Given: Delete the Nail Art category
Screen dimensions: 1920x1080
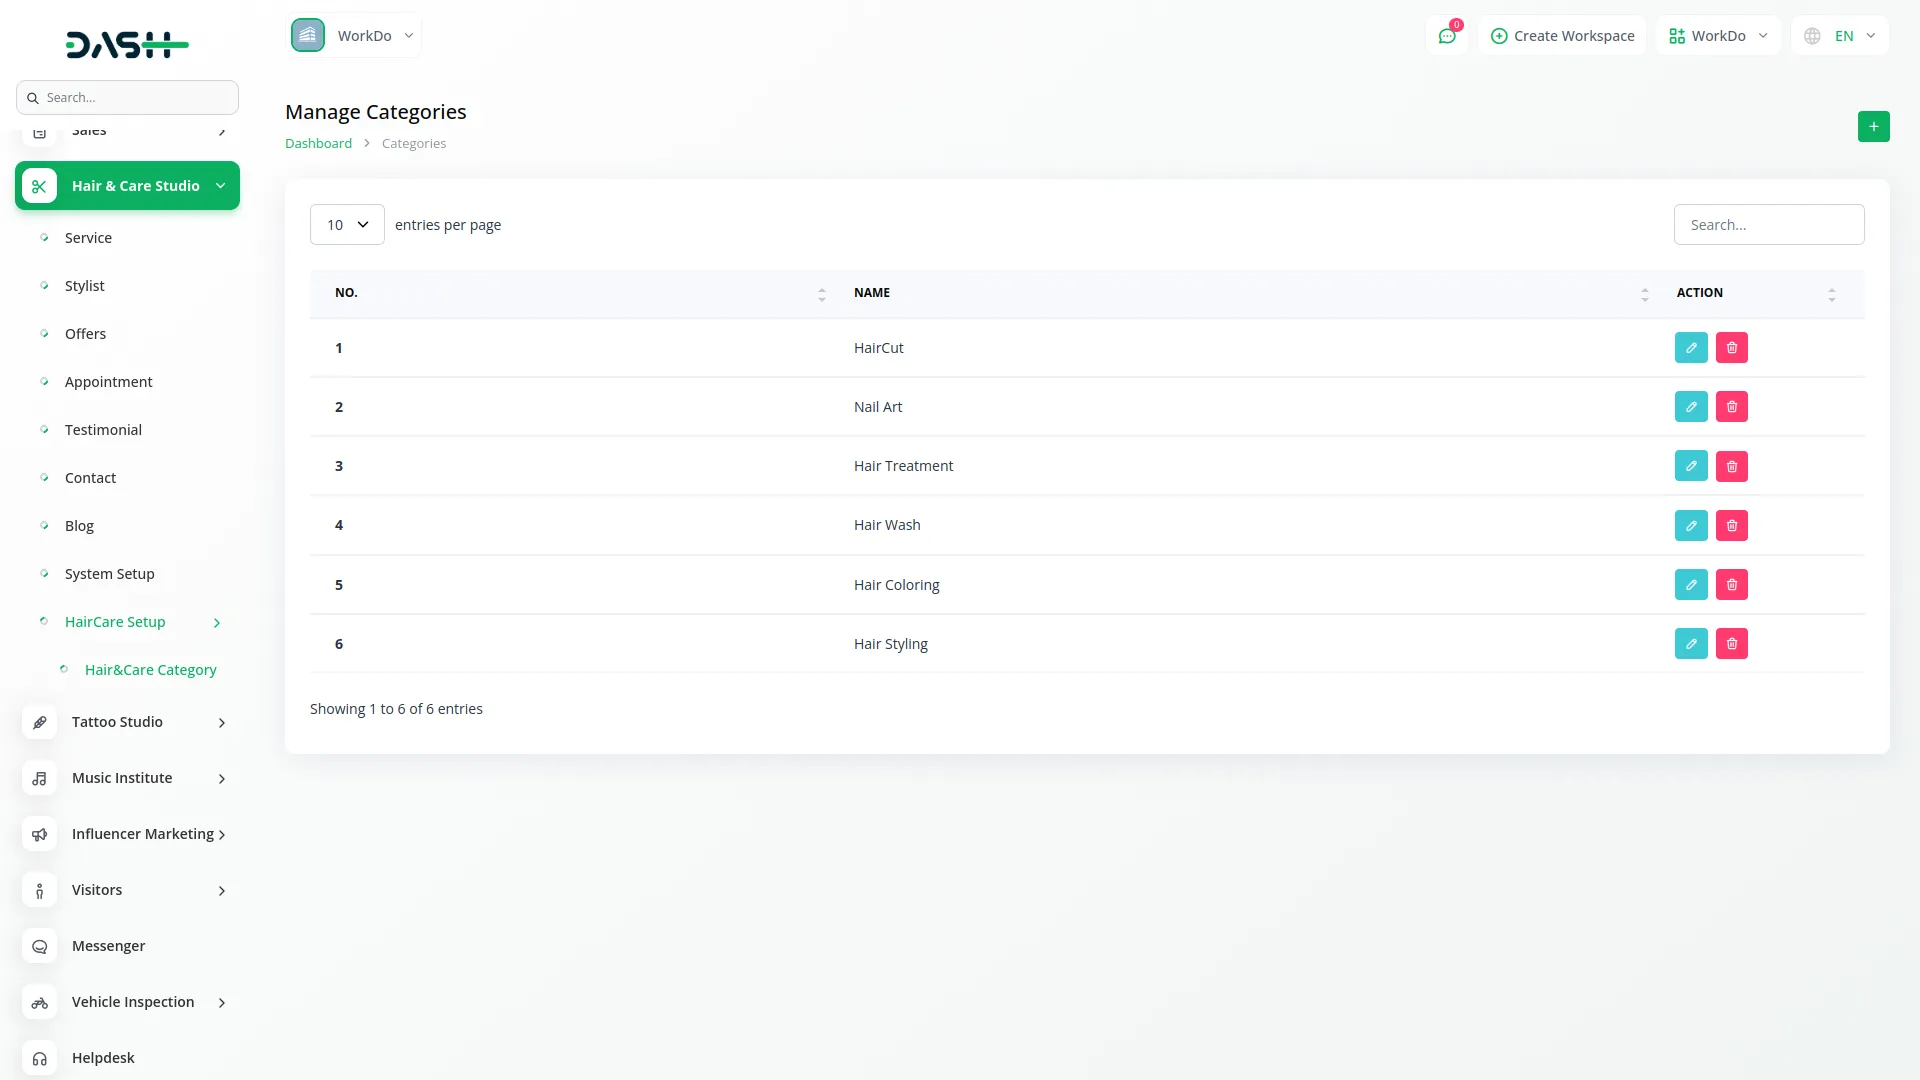Looking at the screenshot, I should click(x=1732, y=407).
